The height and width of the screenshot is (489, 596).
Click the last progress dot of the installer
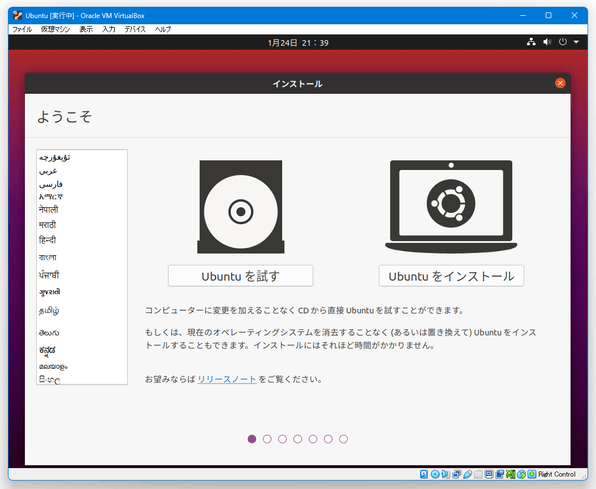click(343, 439)
